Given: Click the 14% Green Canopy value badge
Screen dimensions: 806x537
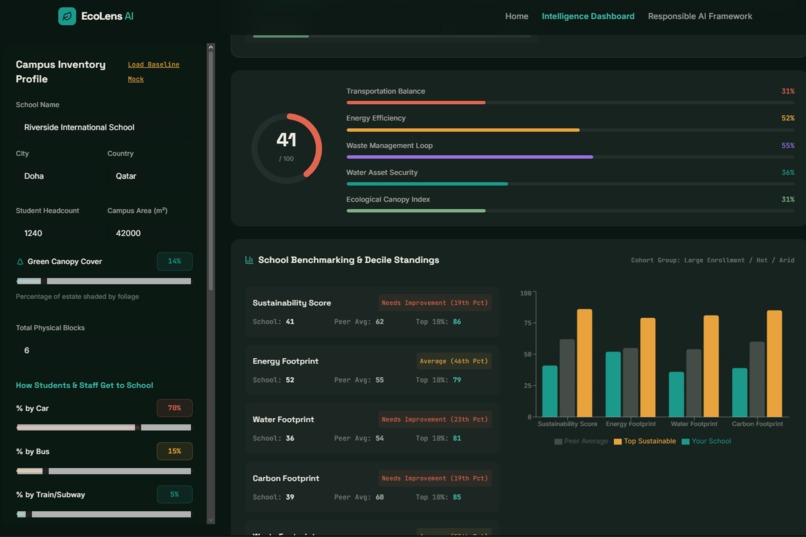Looking at the screenshot, I should [175, 261].
